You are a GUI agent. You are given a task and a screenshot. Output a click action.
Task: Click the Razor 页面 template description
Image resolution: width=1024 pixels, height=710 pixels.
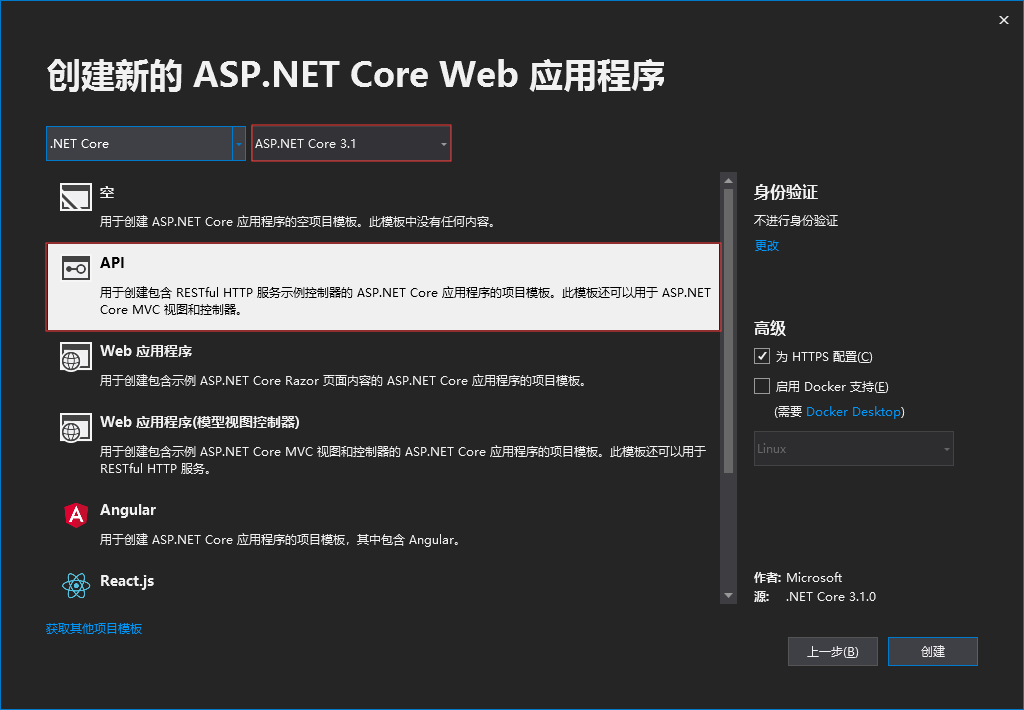[x=344, y=380]
